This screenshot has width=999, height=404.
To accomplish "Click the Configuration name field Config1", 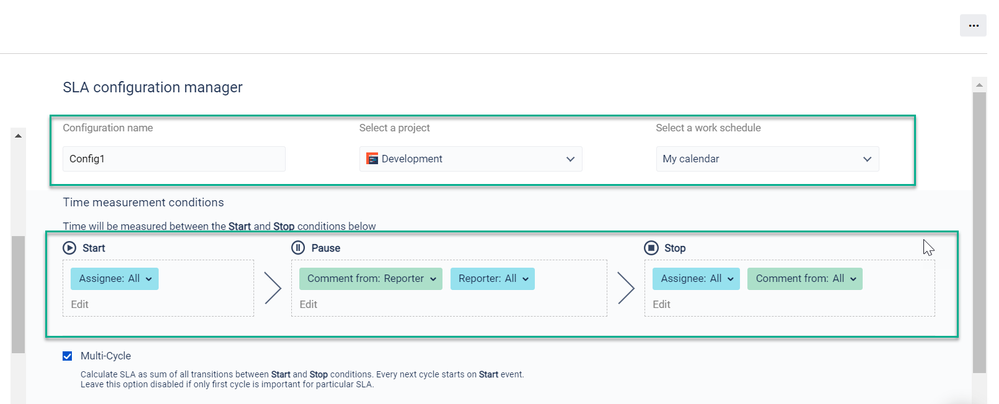I will 174,159.
